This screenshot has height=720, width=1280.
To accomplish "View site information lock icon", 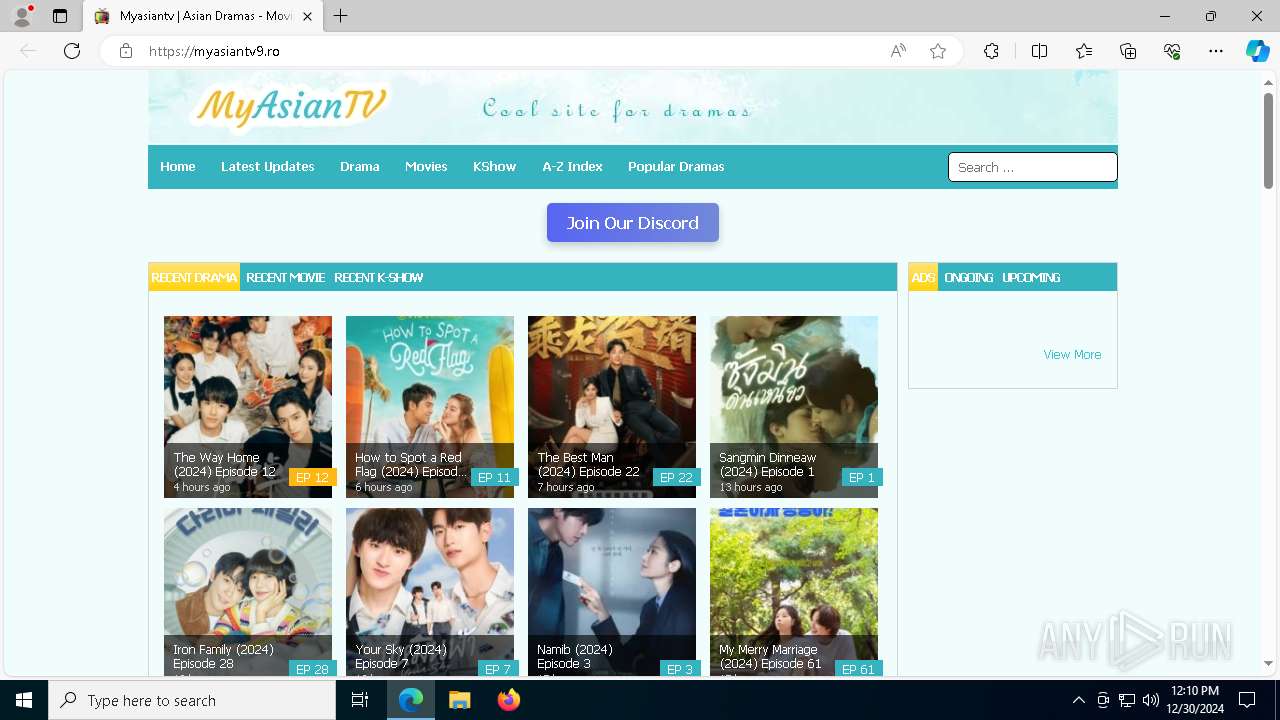I will point(126,51).
